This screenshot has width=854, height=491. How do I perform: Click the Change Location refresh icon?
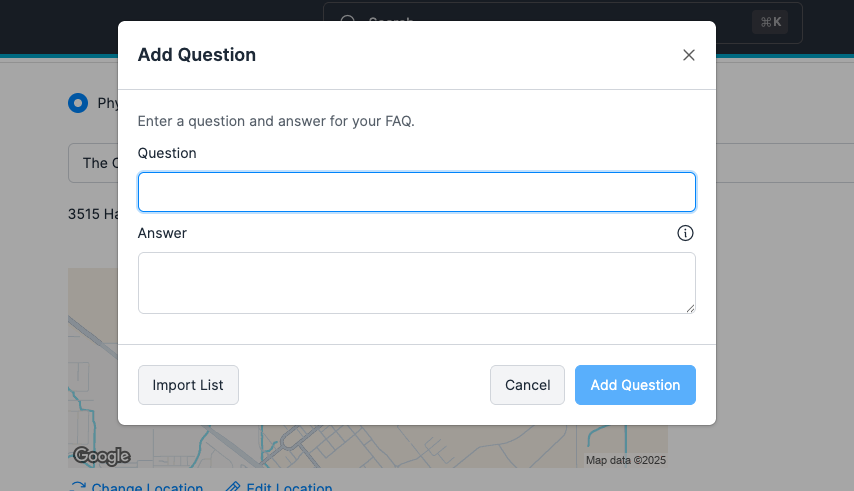point(77,487)
